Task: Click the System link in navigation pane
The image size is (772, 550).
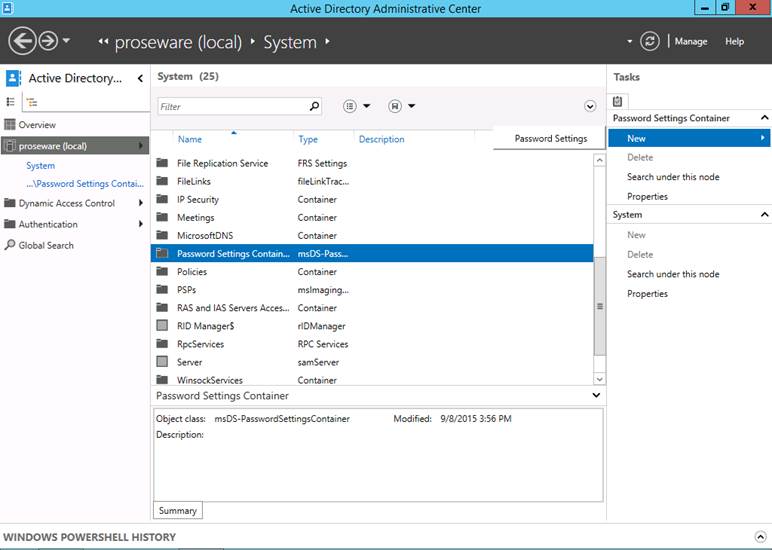Action: [x=41, y=166]
